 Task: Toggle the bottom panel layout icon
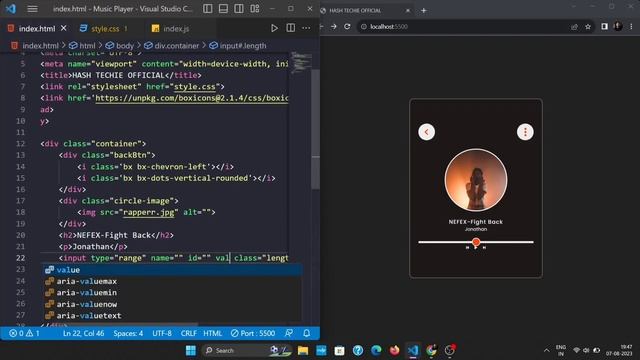pyautogui.click(x=223, y=9)
